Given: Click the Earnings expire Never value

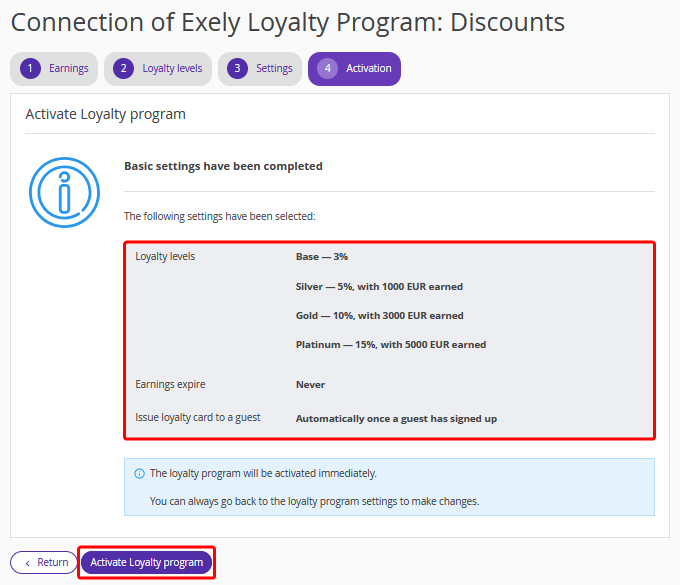Looking at the screenshot, I should tap(310, 385).
